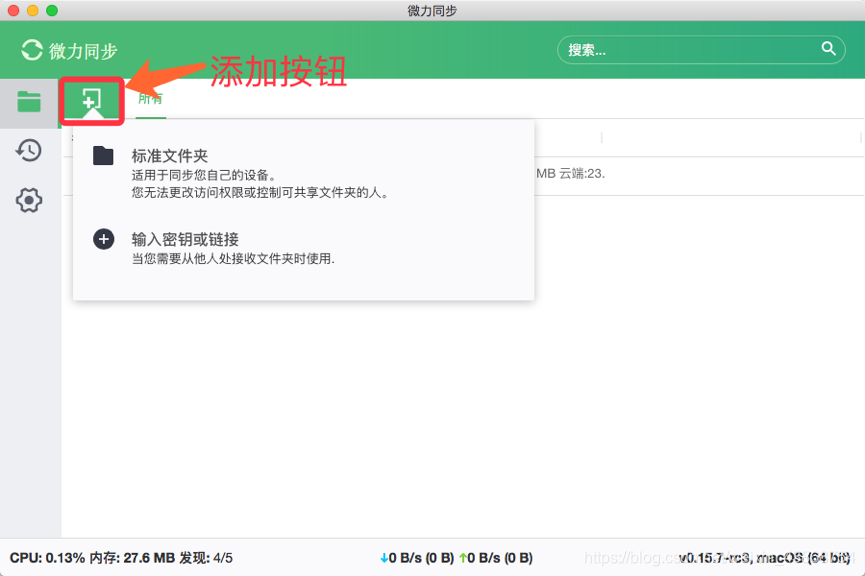Click the CPU usage status text
The width and height of the screenshot is (865, 576).
47,558
